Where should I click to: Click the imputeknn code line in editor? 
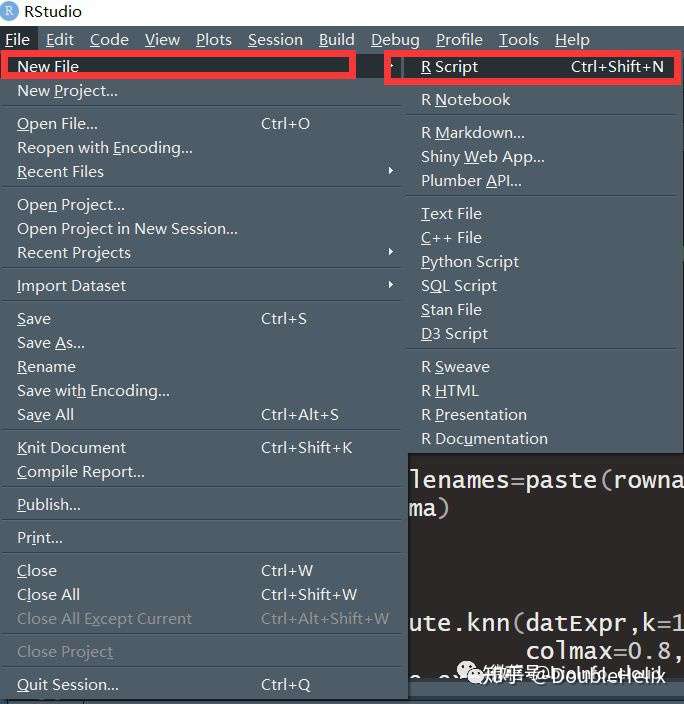(546, 623)
